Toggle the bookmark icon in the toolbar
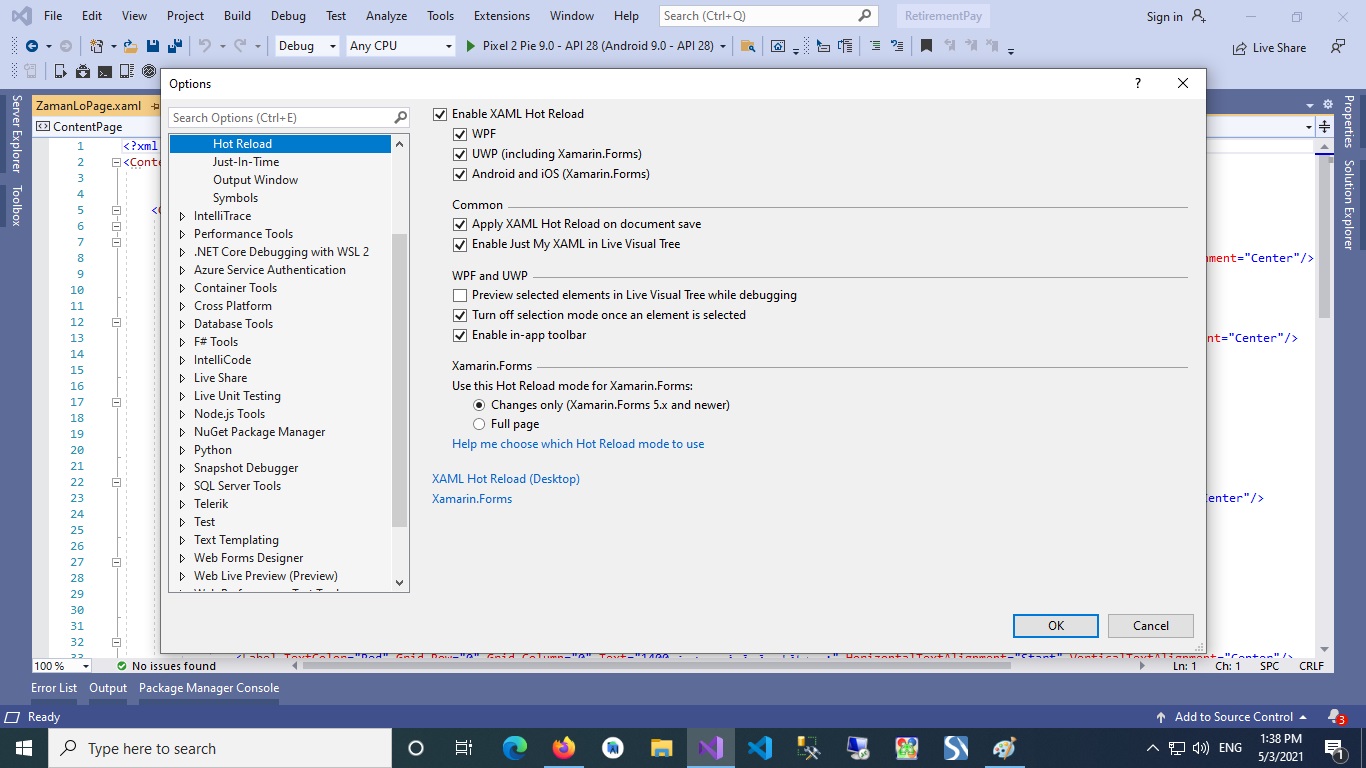The width and height of the screenshot is (1366, 768). (x=926, y=46)
